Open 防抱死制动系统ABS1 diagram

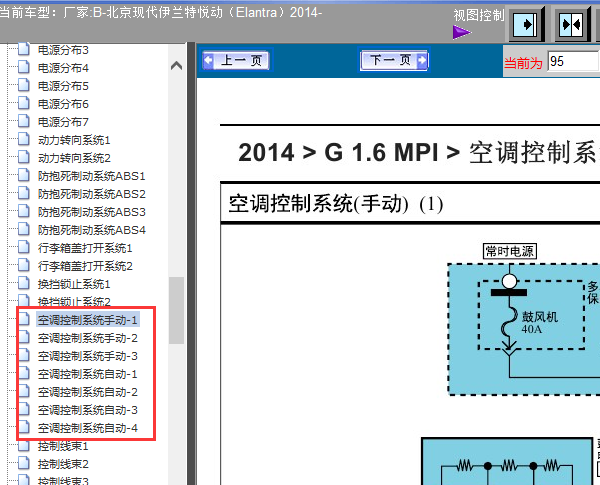tap(92, 176)
